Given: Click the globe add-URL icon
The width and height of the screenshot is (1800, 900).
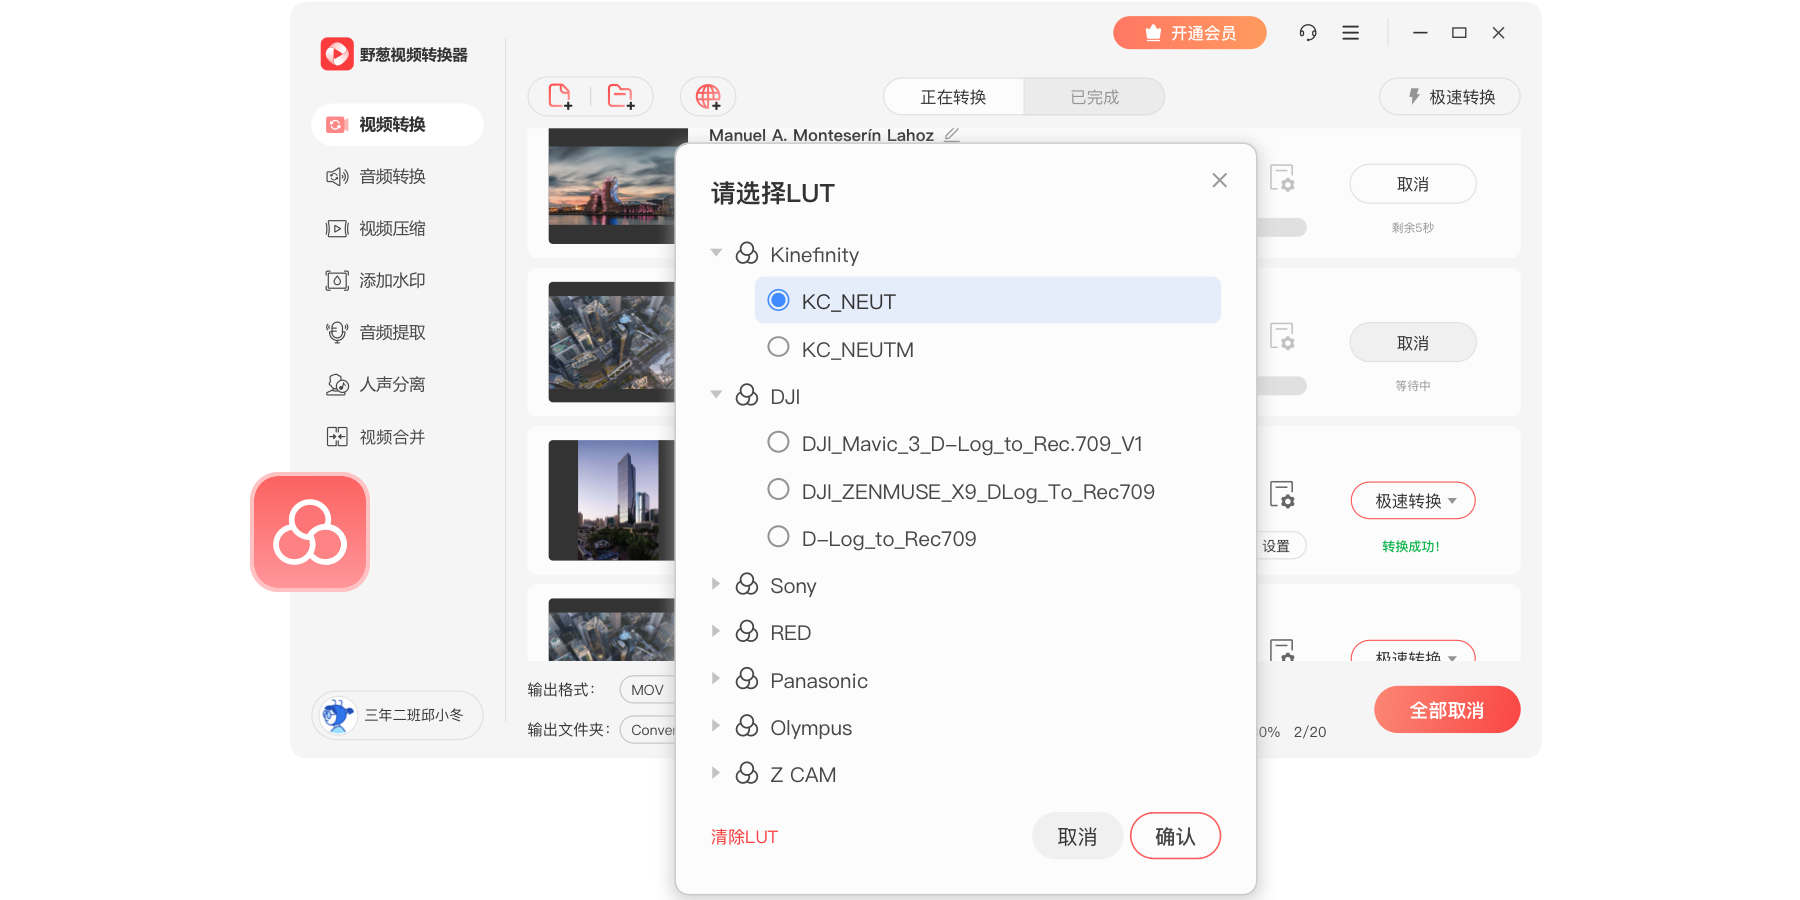Looking at the screenshot, I should pyautogui.click(x=708, y=97).
